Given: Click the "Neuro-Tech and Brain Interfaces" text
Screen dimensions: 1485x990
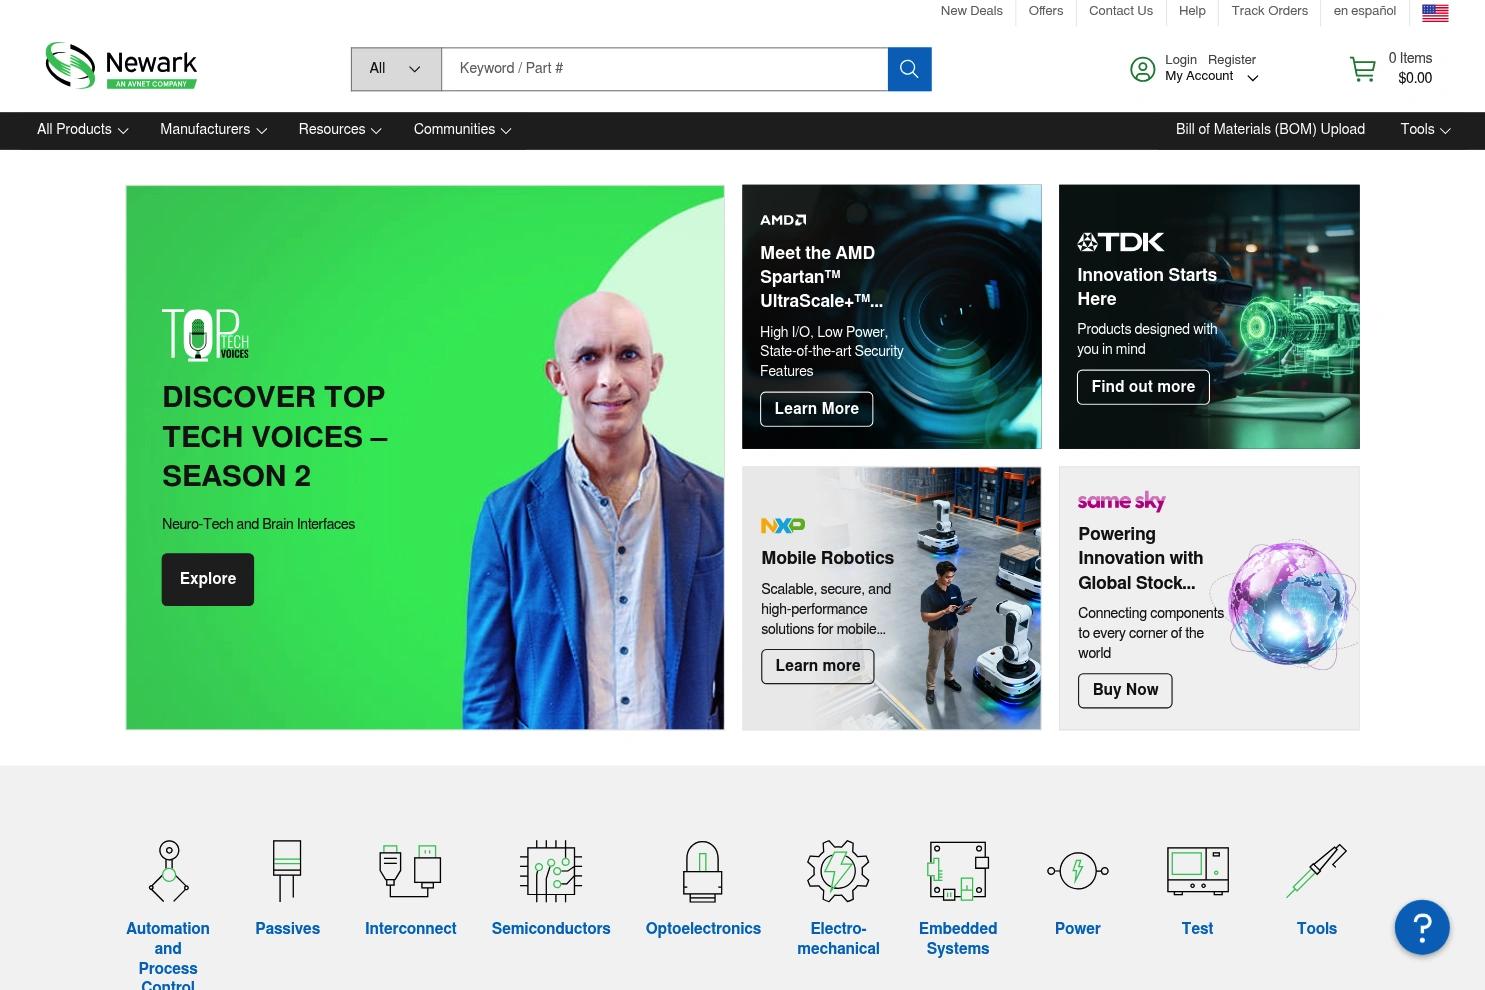Looking at the screenshot, I should tap(258, 524).
